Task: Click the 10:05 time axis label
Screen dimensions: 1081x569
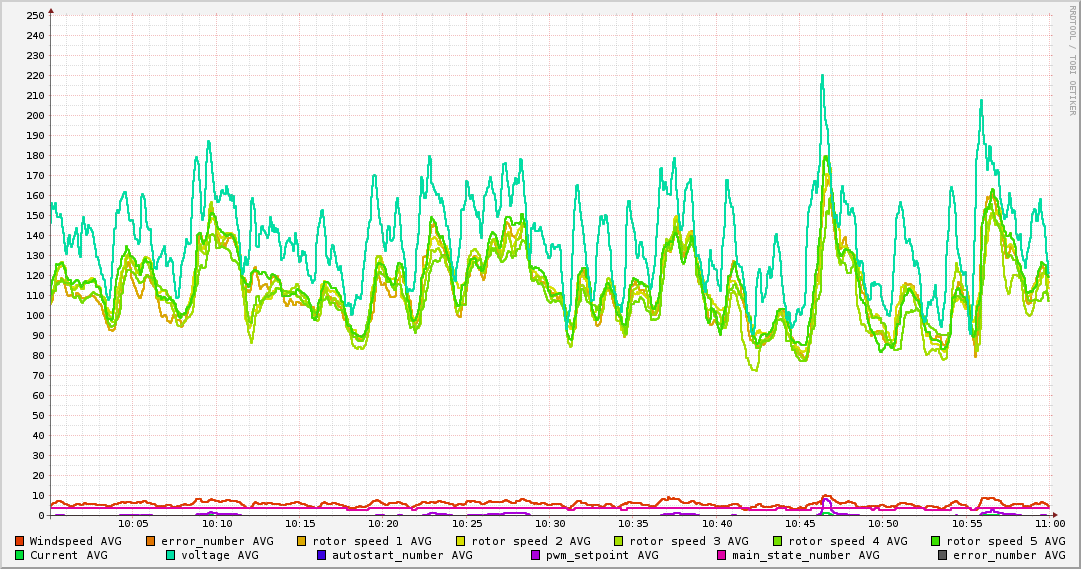Action: (133, 523)
